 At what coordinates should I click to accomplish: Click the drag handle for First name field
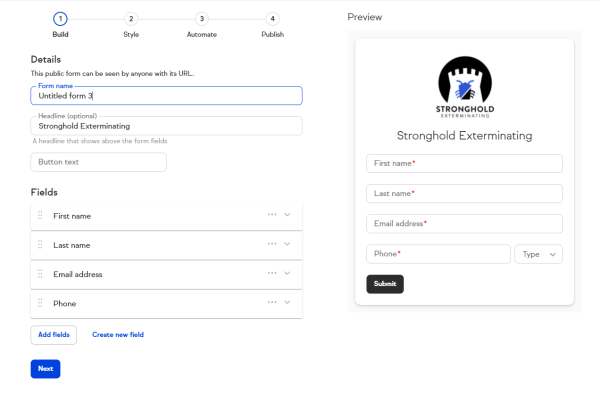(x=40, y=215)
